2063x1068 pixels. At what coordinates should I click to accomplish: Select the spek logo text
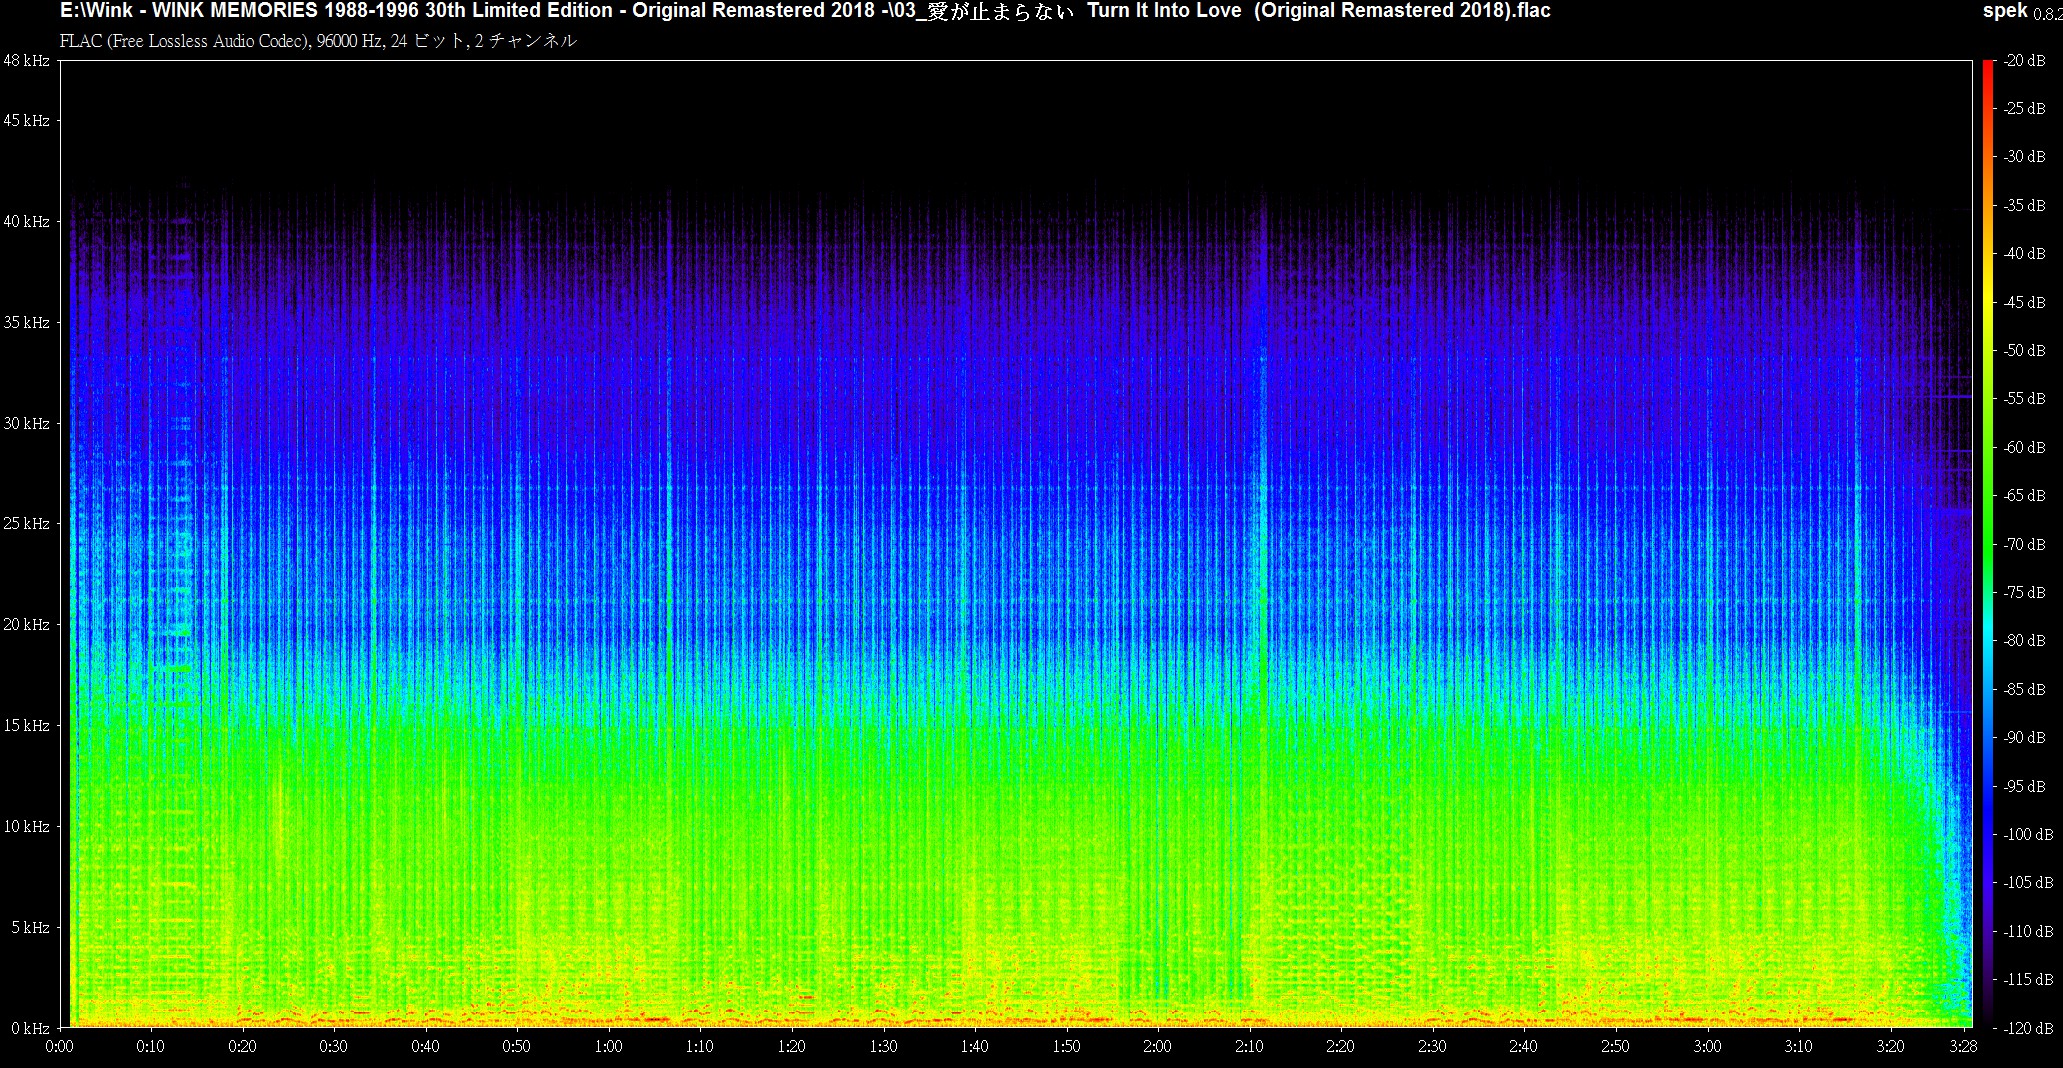tap(2005, 11)
